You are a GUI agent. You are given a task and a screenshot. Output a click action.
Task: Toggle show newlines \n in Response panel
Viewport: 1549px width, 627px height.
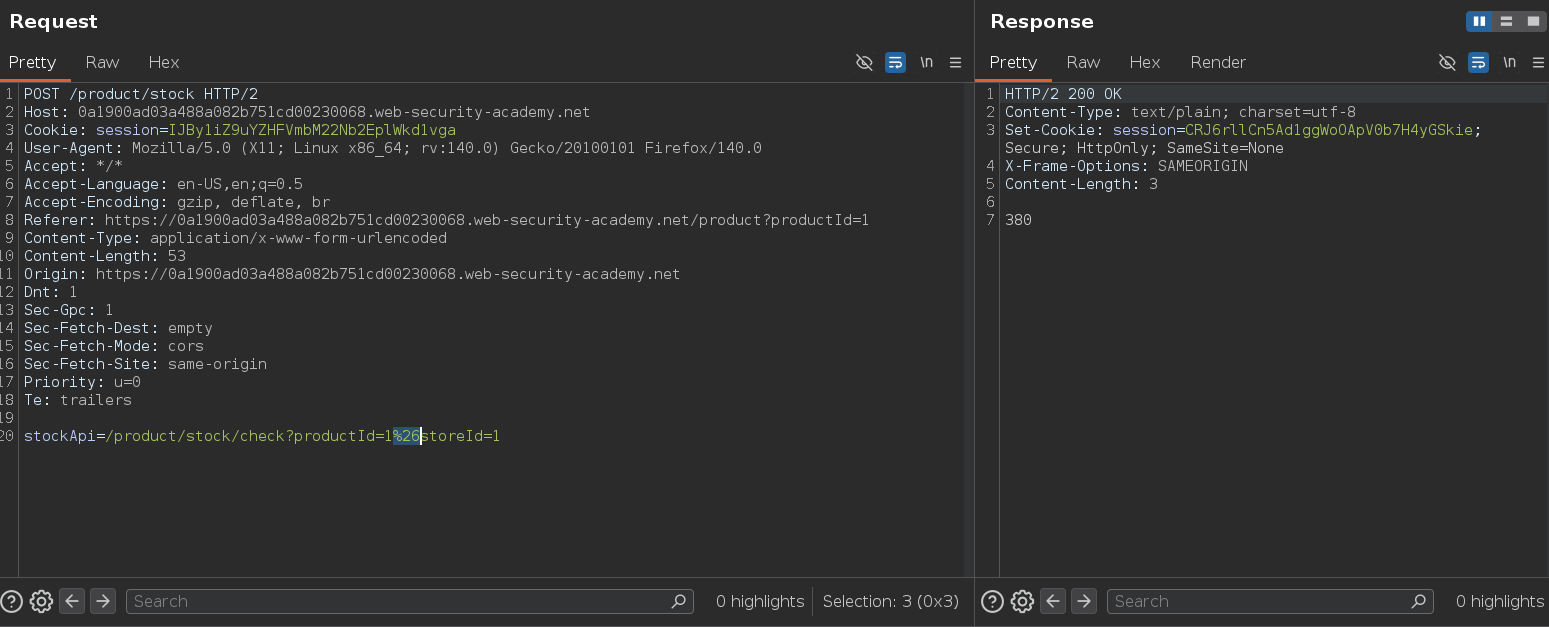1509,62
